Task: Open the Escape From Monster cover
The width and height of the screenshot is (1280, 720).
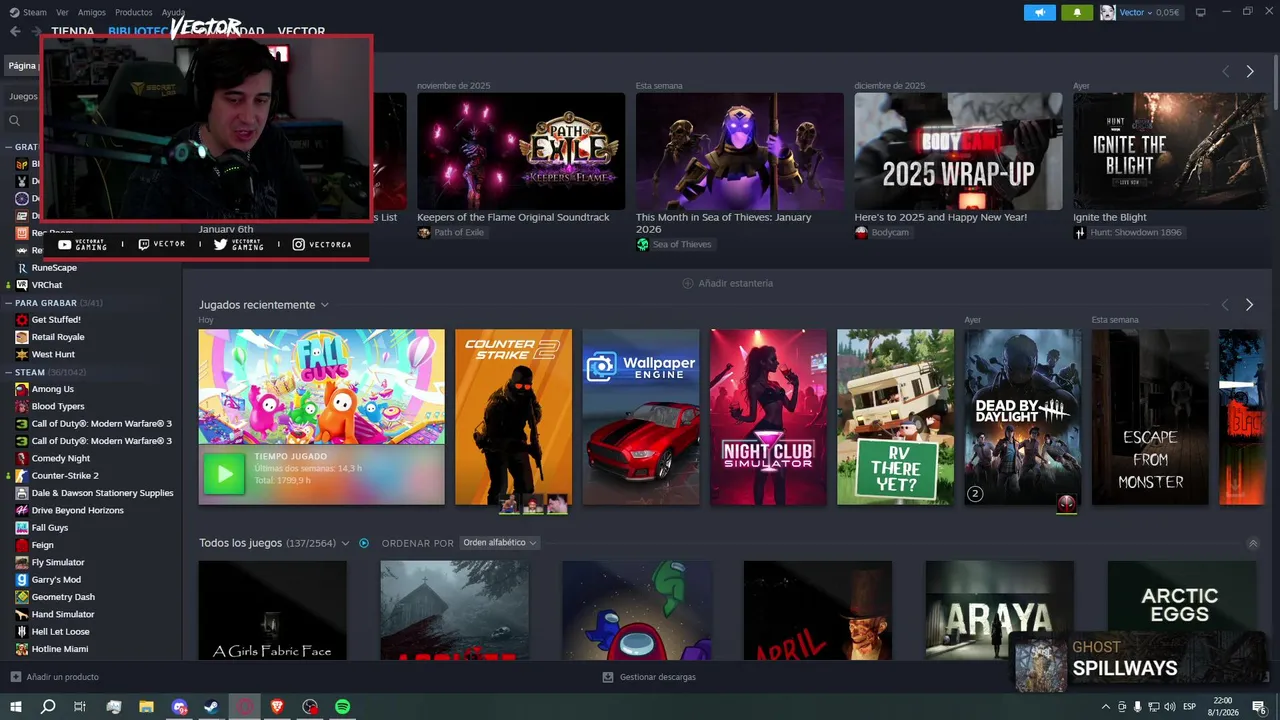Action: (x=1150, y=417)
